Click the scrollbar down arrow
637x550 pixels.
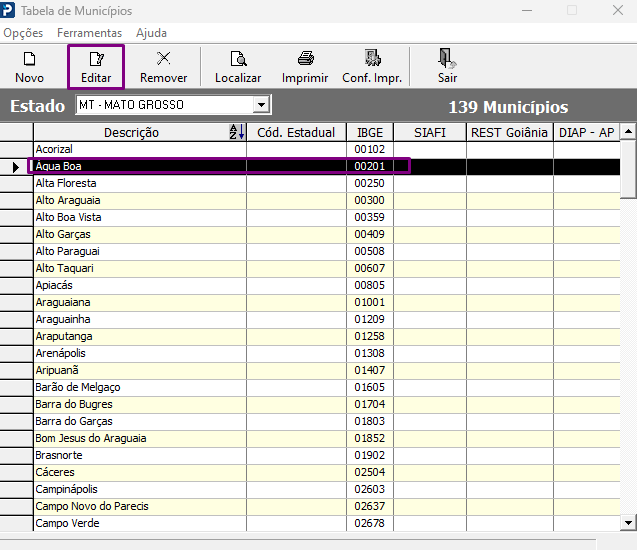(x=628, y=523)
